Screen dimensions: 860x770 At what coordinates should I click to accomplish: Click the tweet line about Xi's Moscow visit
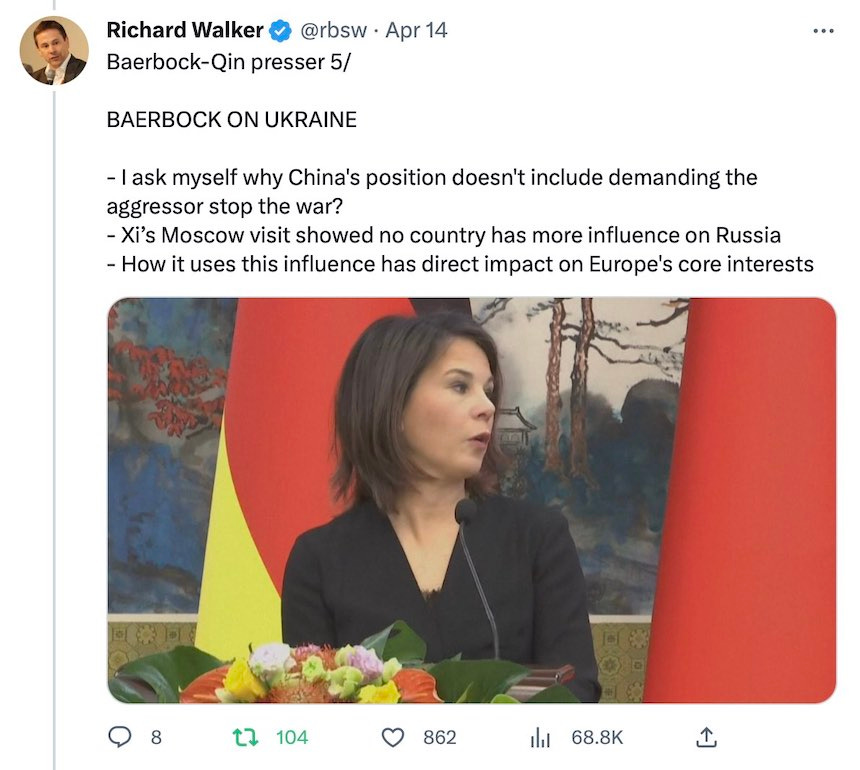tap(444, 235)
